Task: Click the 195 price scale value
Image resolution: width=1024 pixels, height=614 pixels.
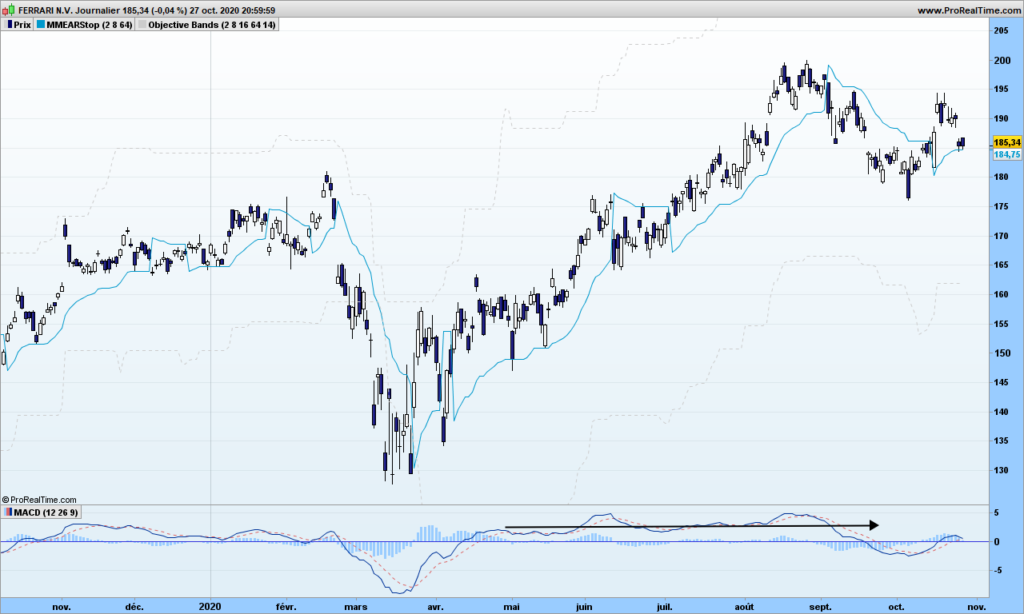Action: (x=1000, y=89)
